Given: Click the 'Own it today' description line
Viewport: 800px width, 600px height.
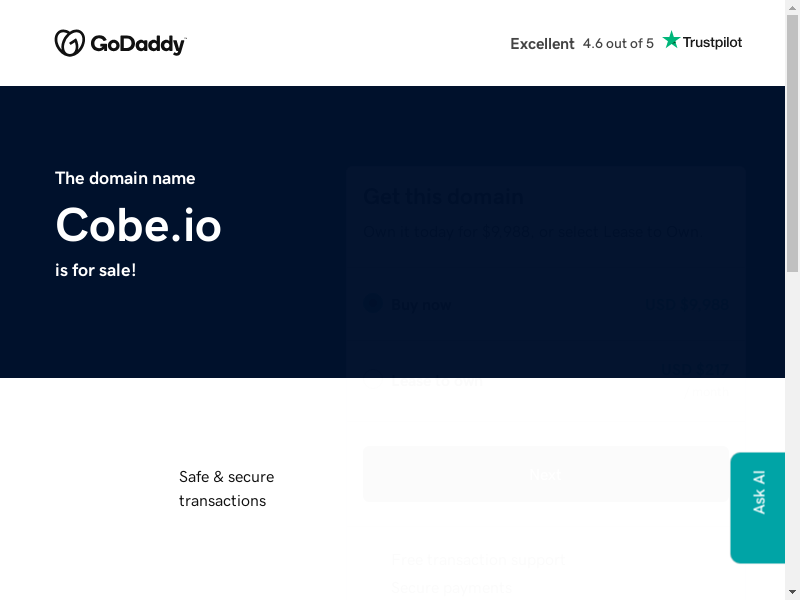Looking at the screenshot, I should (531, 232).
